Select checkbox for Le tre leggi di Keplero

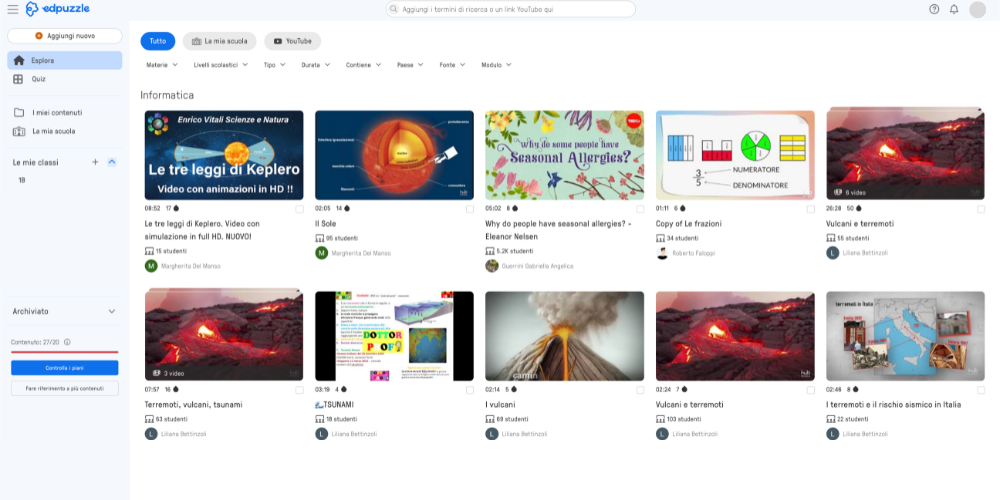[x=300, y=209]
